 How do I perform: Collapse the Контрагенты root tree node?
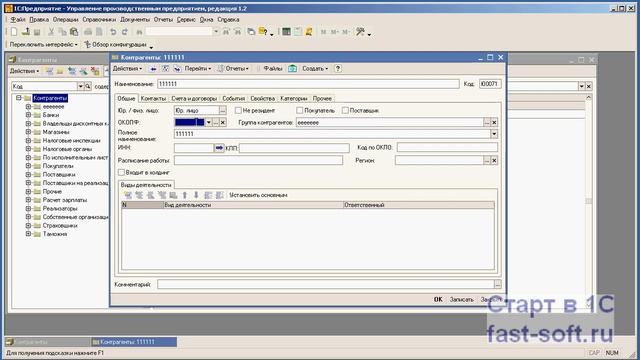pos(18,98)
